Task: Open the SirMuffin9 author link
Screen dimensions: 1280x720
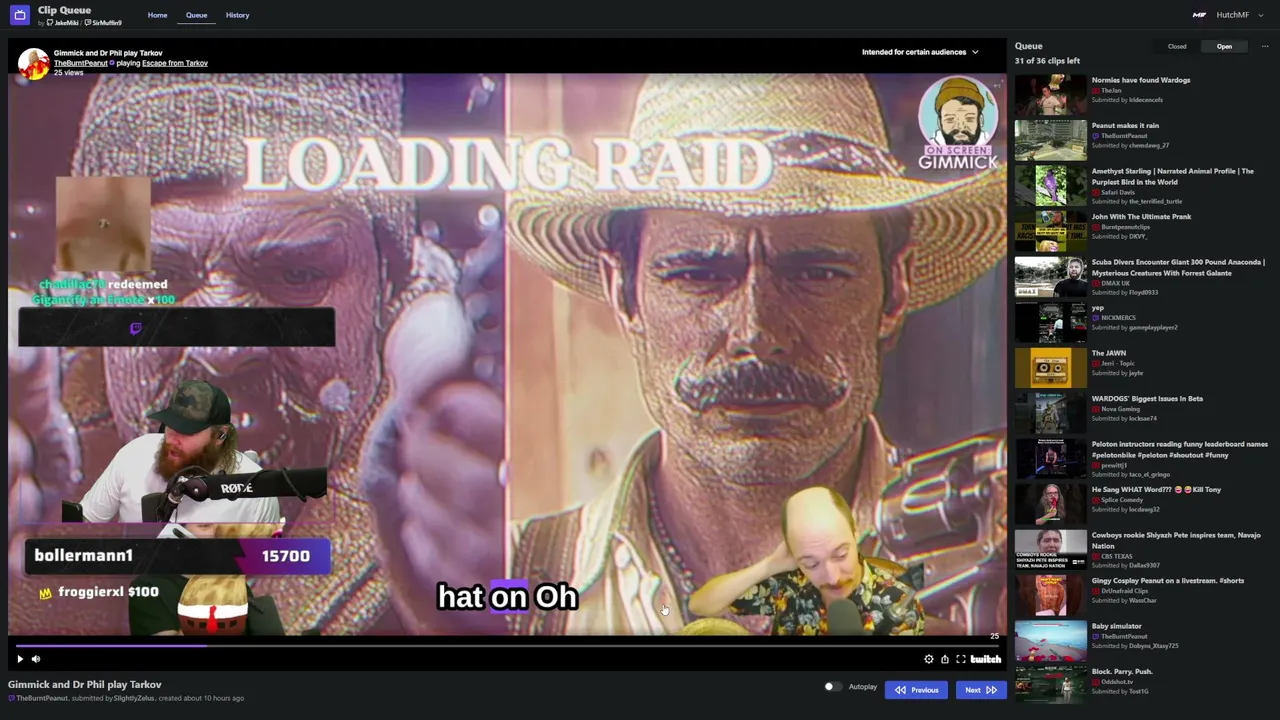Action: point(104,23)
